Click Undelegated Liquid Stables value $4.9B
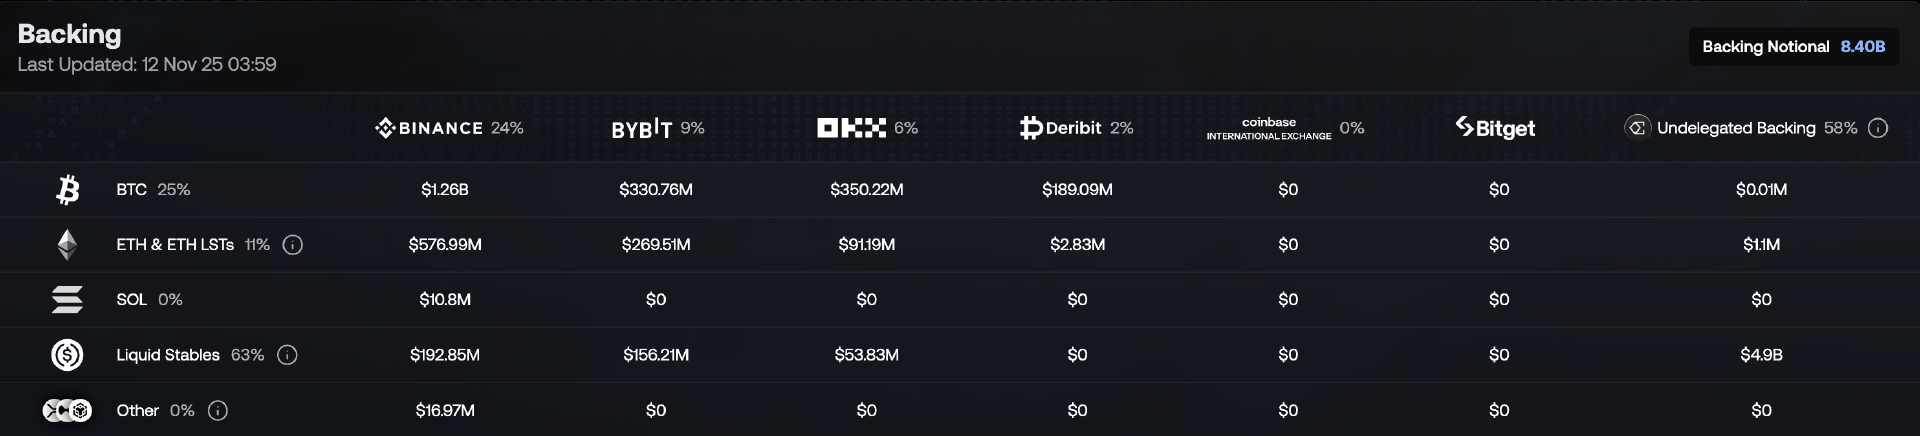Screen dimensions: 1920x436 pyautogui.click(x=1761, y=355)
